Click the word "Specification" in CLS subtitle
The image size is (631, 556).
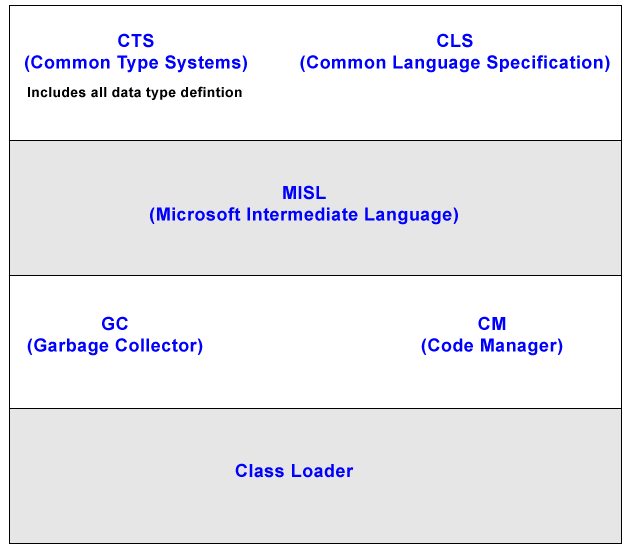[548, 63]
